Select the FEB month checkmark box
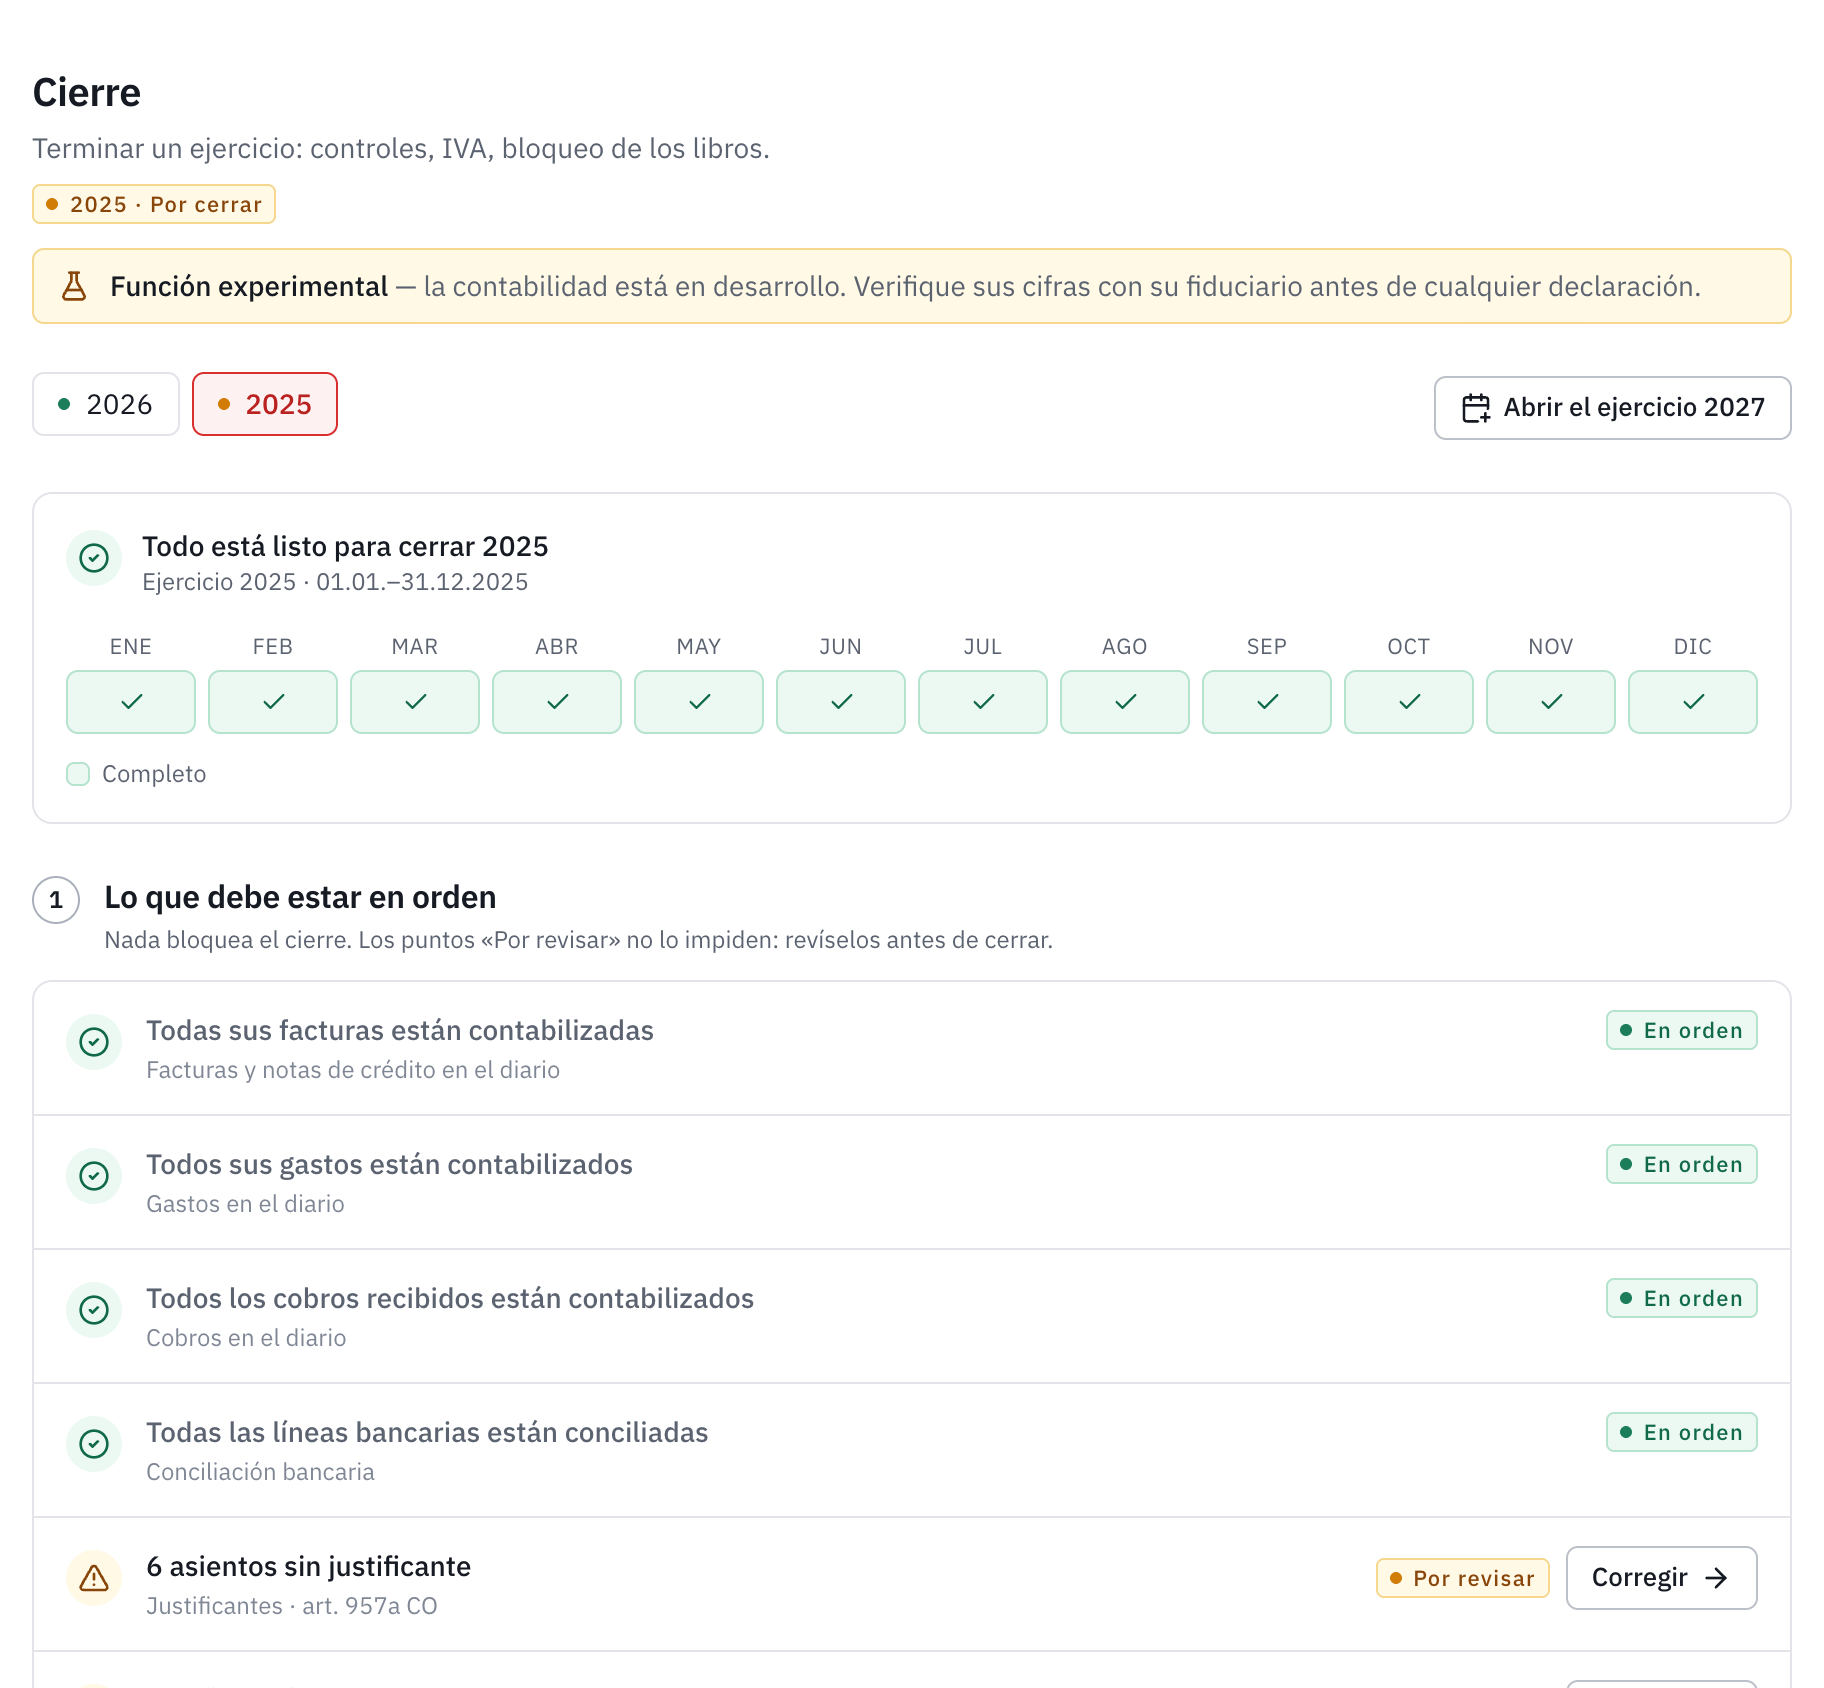 (273, 702)
